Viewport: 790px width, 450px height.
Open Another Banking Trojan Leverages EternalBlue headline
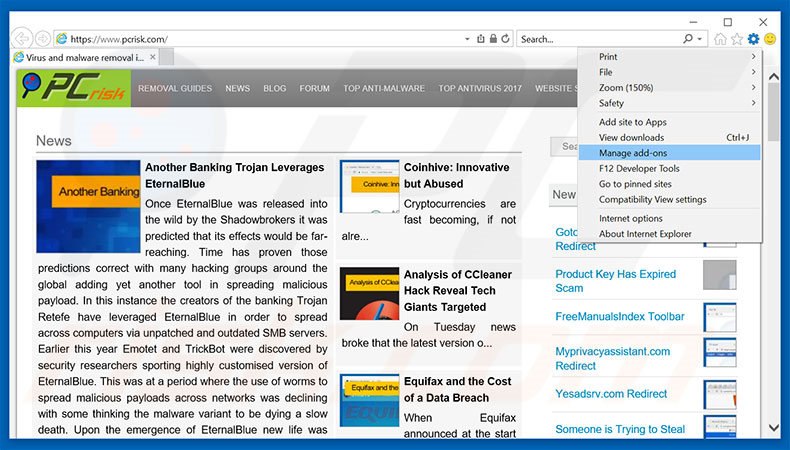tap(235, 175)
